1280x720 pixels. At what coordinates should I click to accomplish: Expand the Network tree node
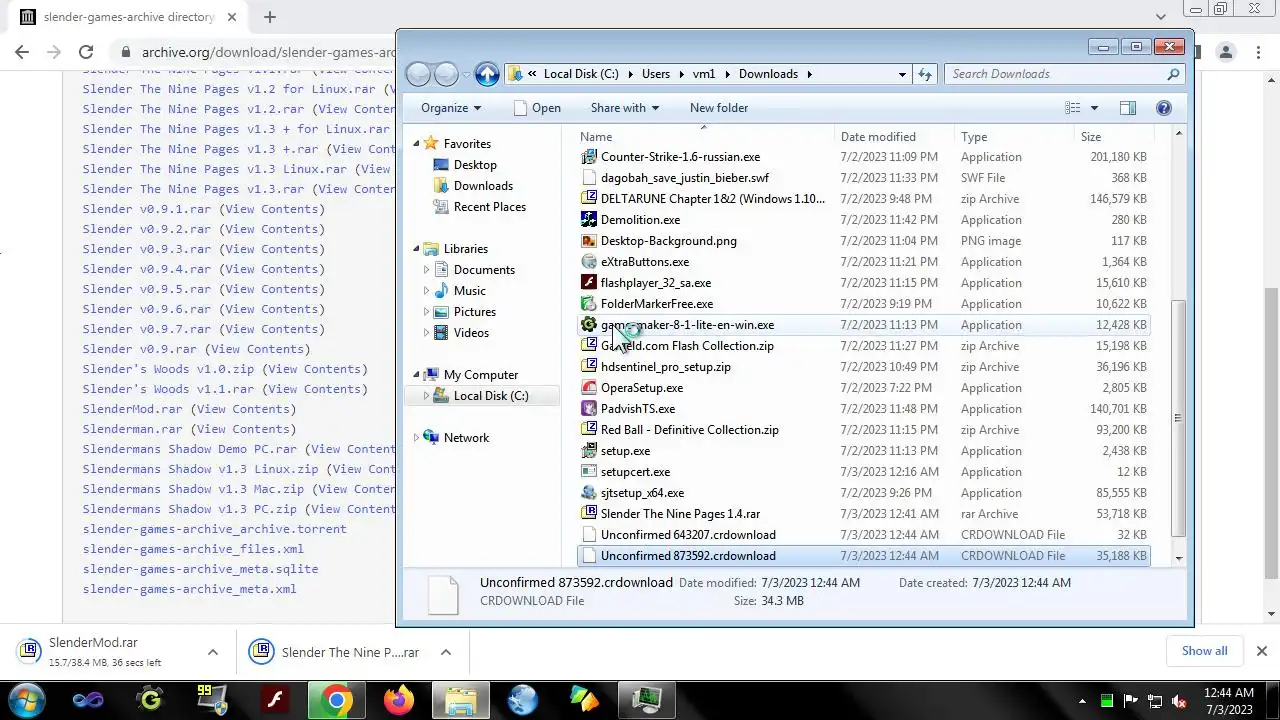pos(417,438)
